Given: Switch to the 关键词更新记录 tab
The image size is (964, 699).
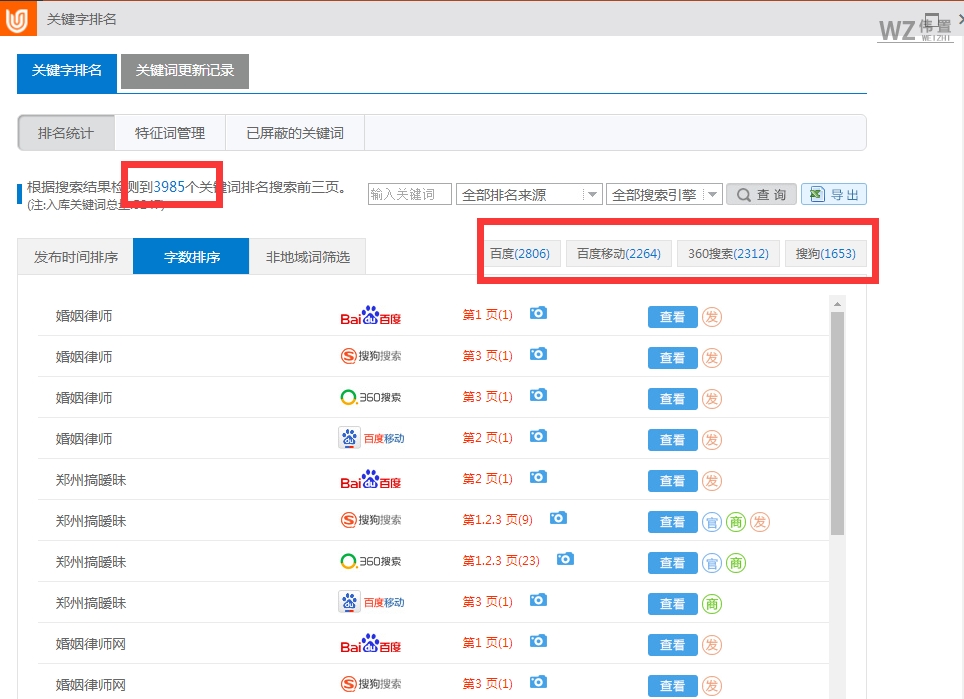Looking at the screenshot, I should 184,72.
